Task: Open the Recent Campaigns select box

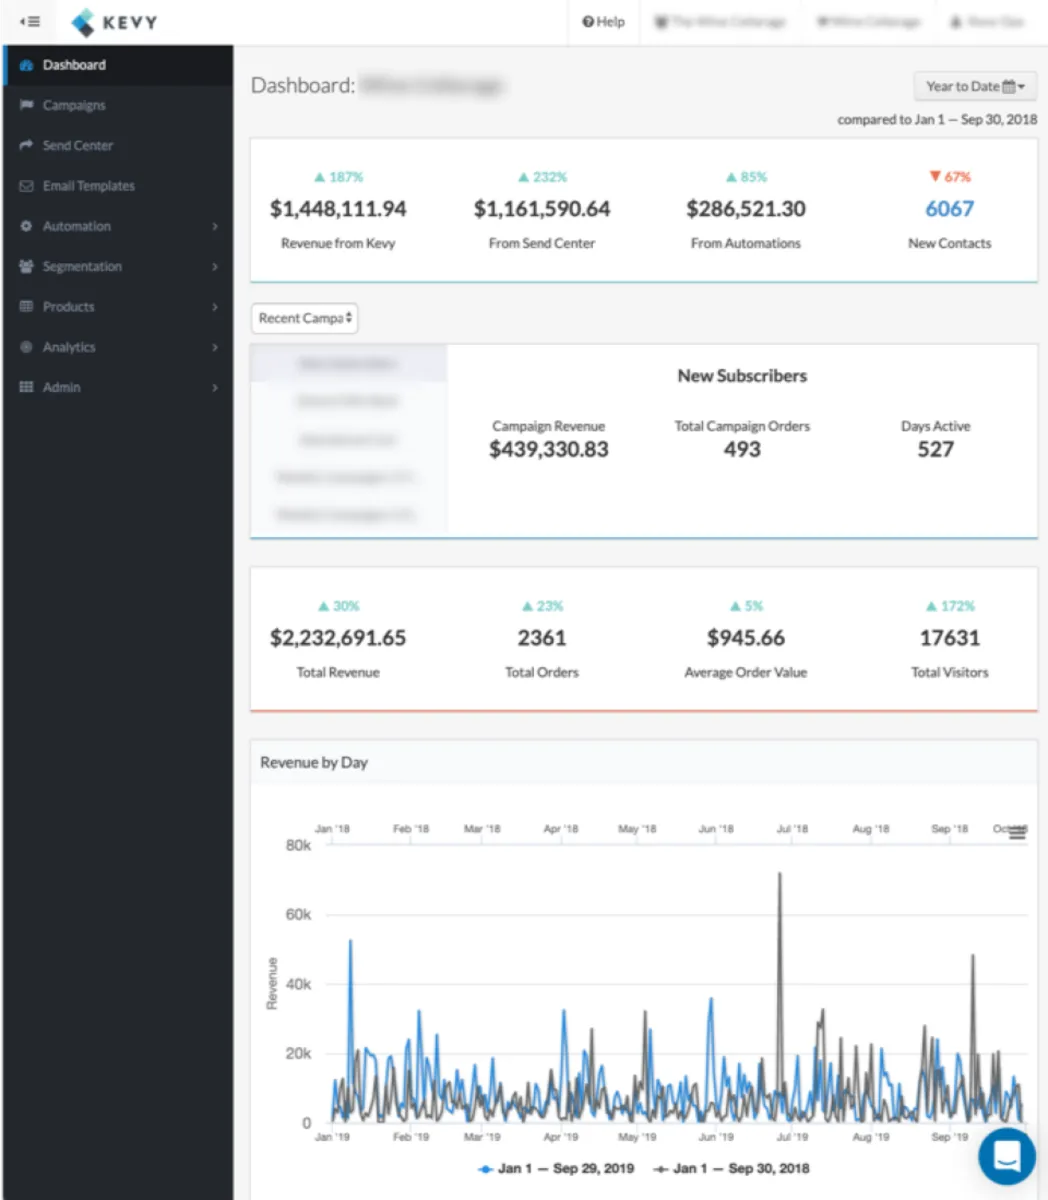Action: coord(304,318)
